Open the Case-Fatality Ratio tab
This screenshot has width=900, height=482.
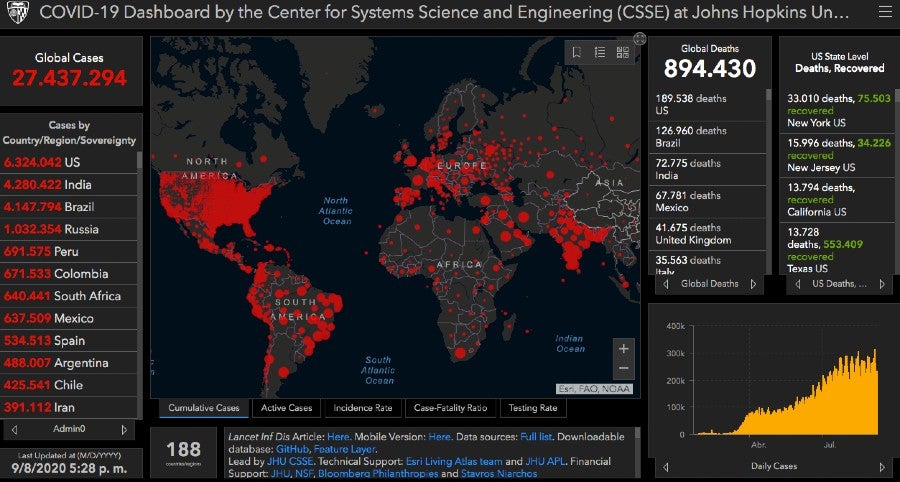[450, 408]
